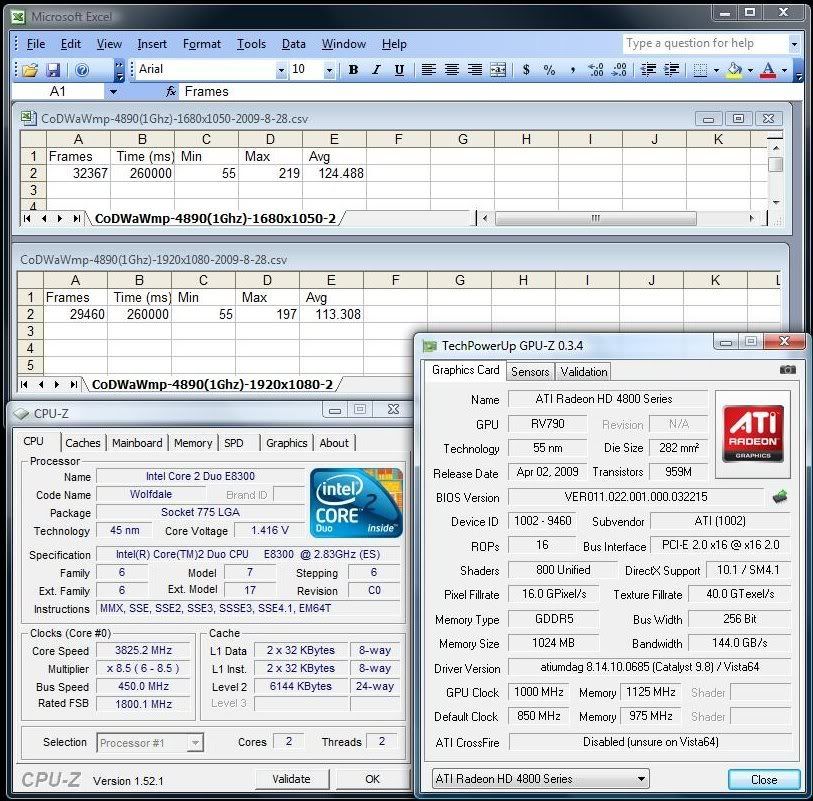Switch to CPU-Z Memory tab
Viewport: 813px width, 801px height.
pos(193,443)
